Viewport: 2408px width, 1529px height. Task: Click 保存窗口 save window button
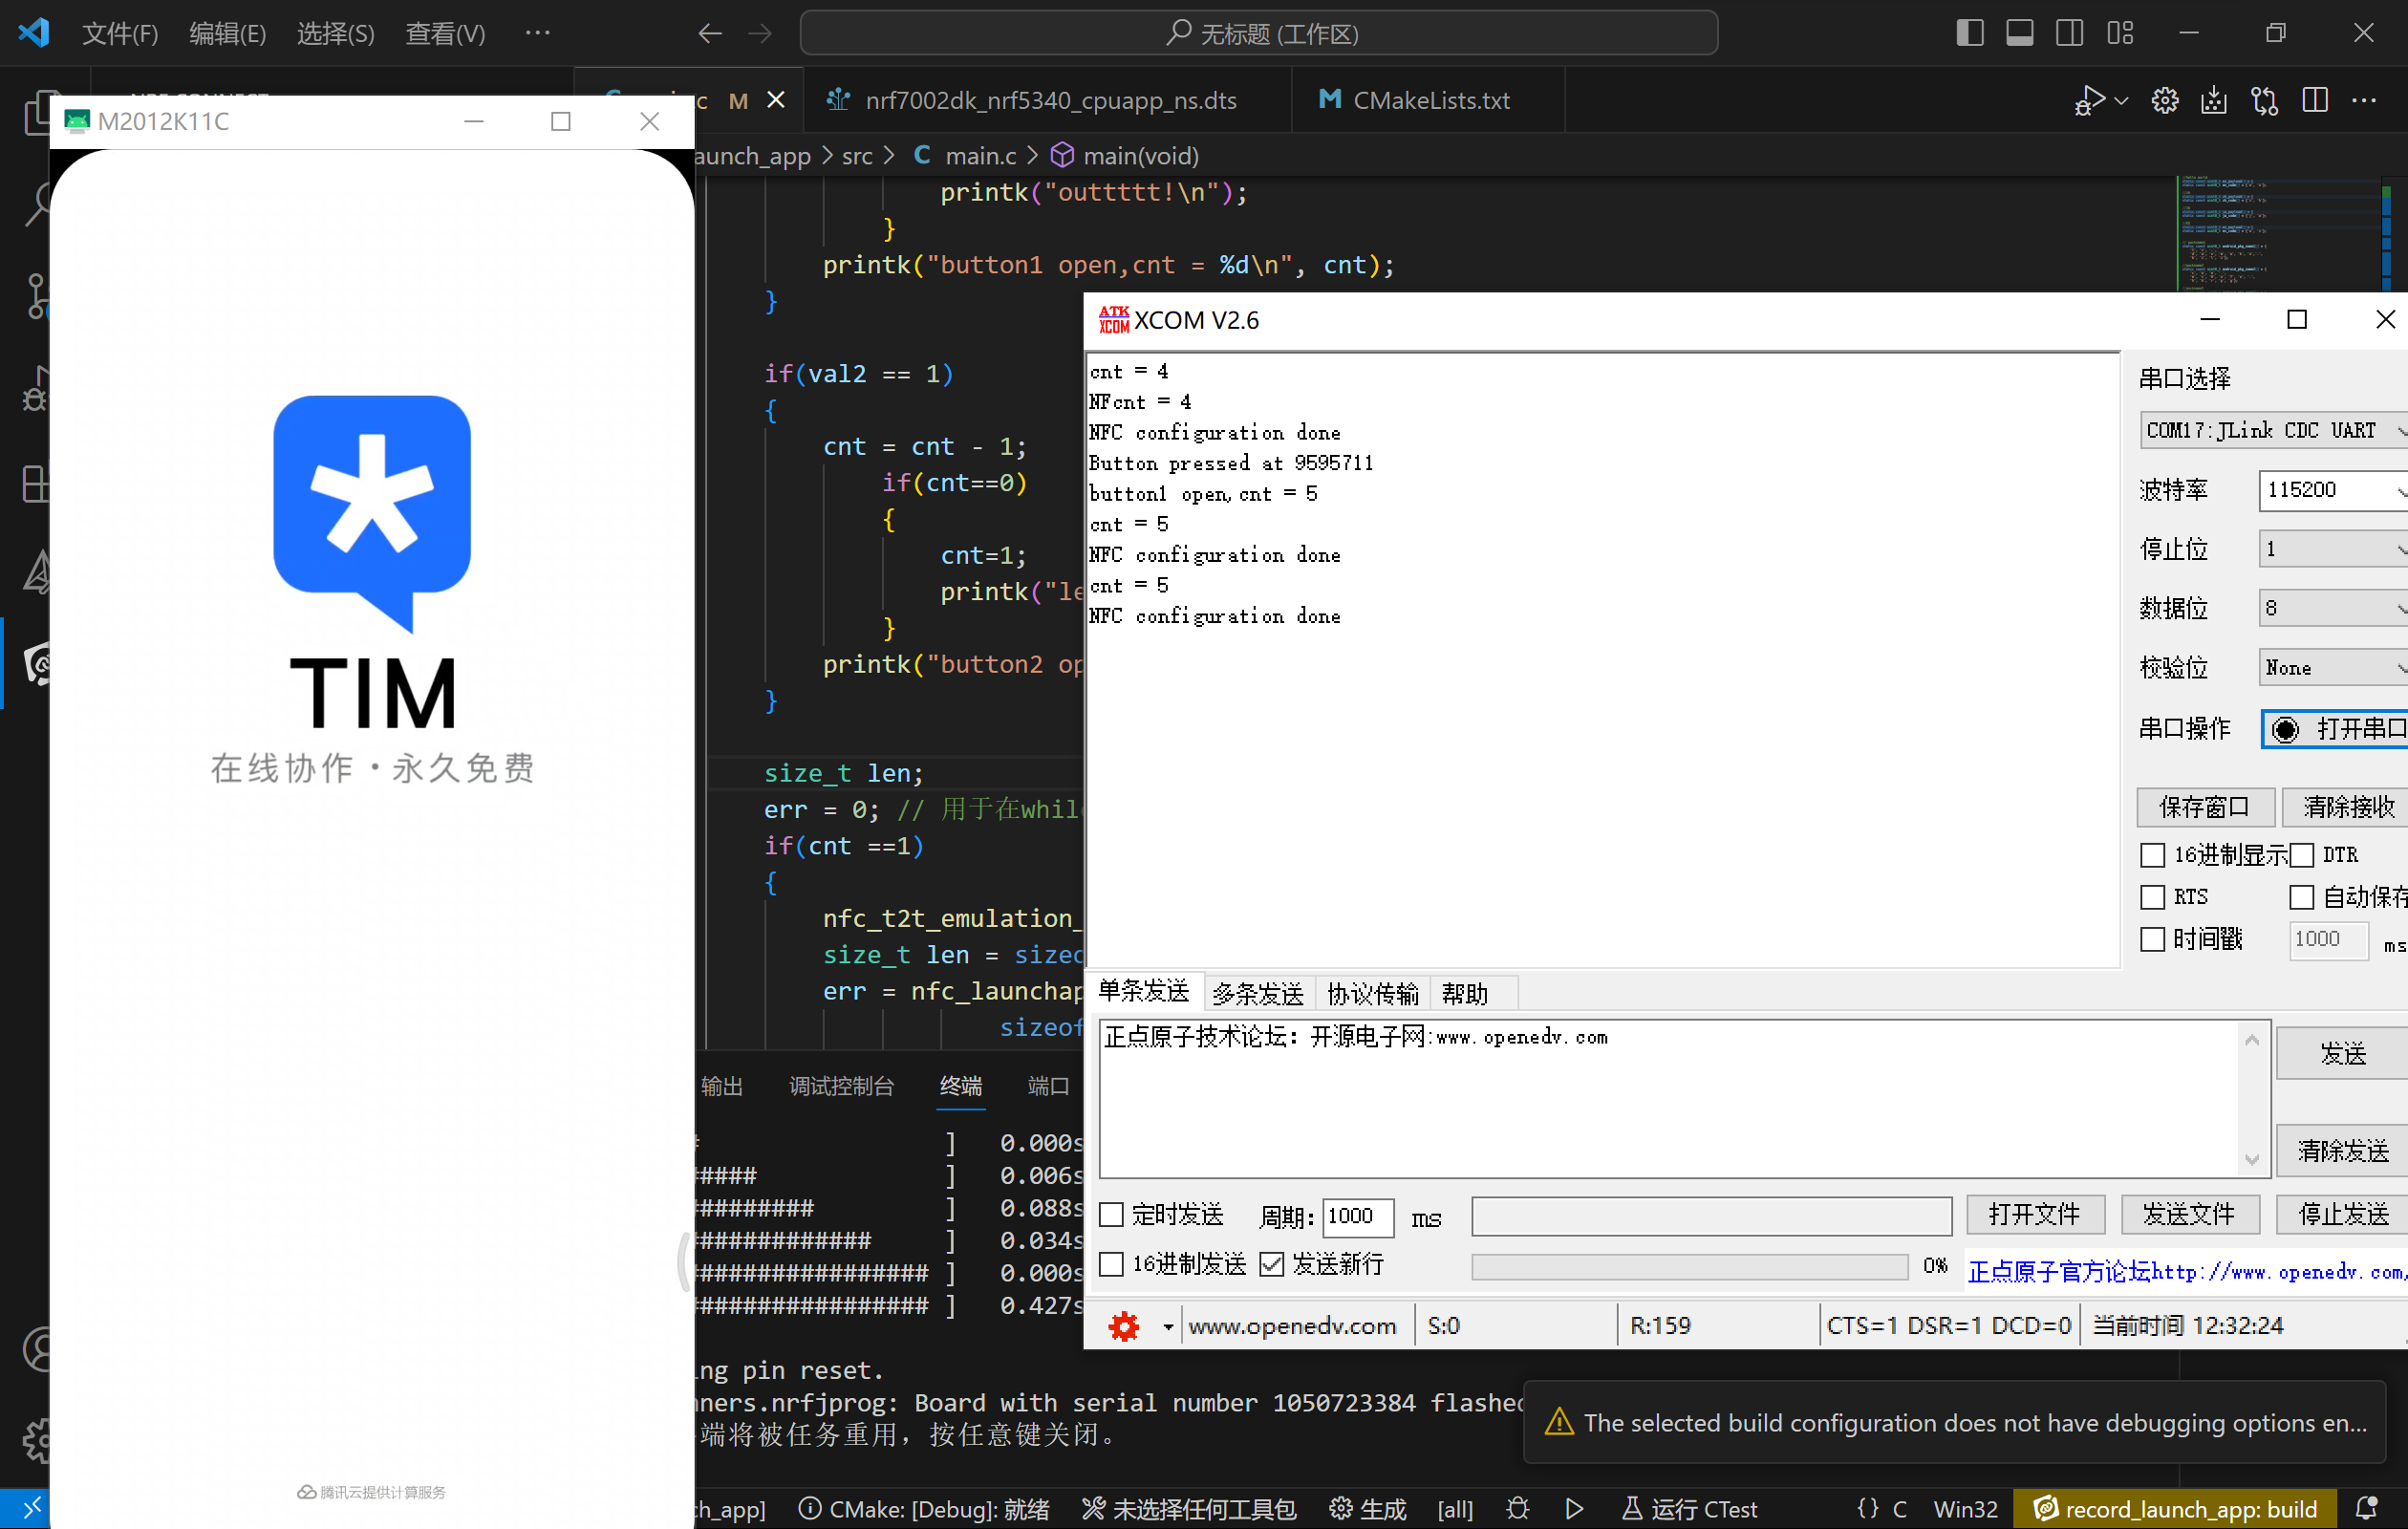(2206, 807)
